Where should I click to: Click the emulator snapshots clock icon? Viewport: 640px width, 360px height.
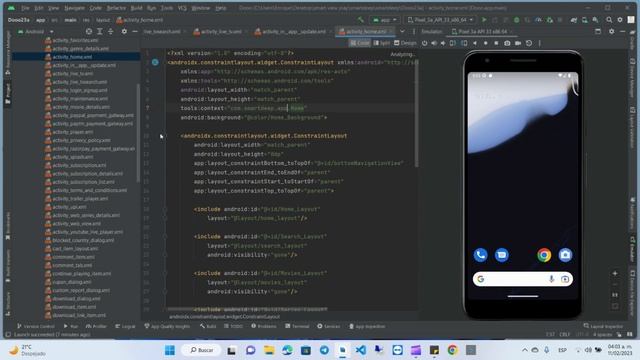point(529,43)
